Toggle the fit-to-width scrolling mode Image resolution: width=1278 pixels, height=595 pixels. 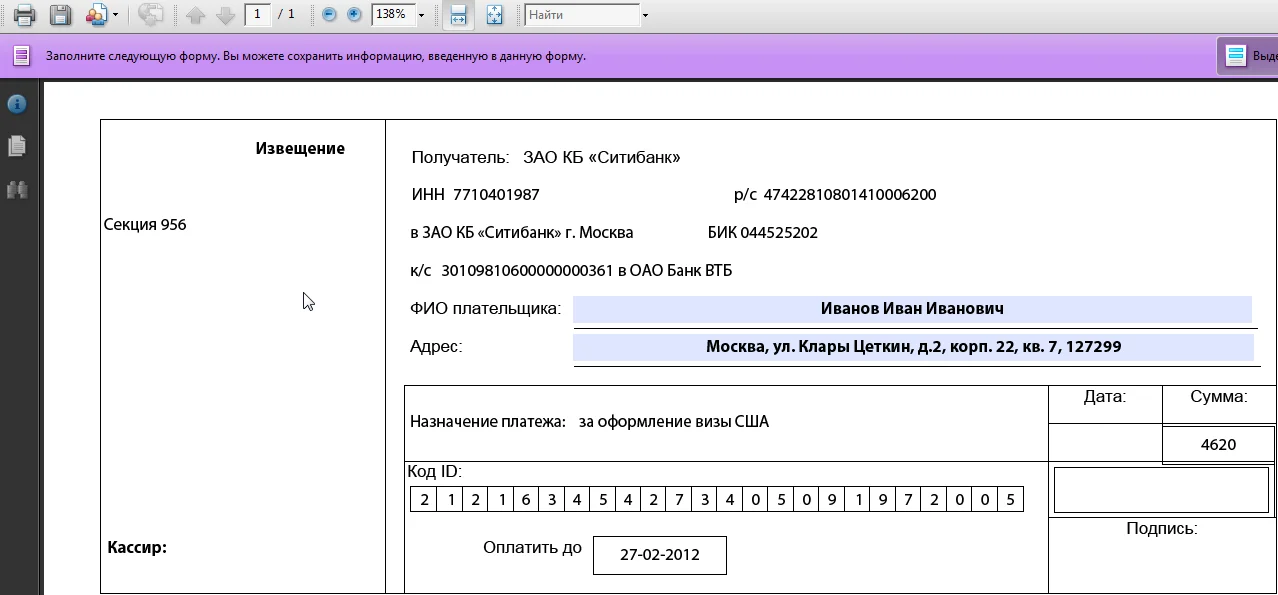tap(458, 15)
